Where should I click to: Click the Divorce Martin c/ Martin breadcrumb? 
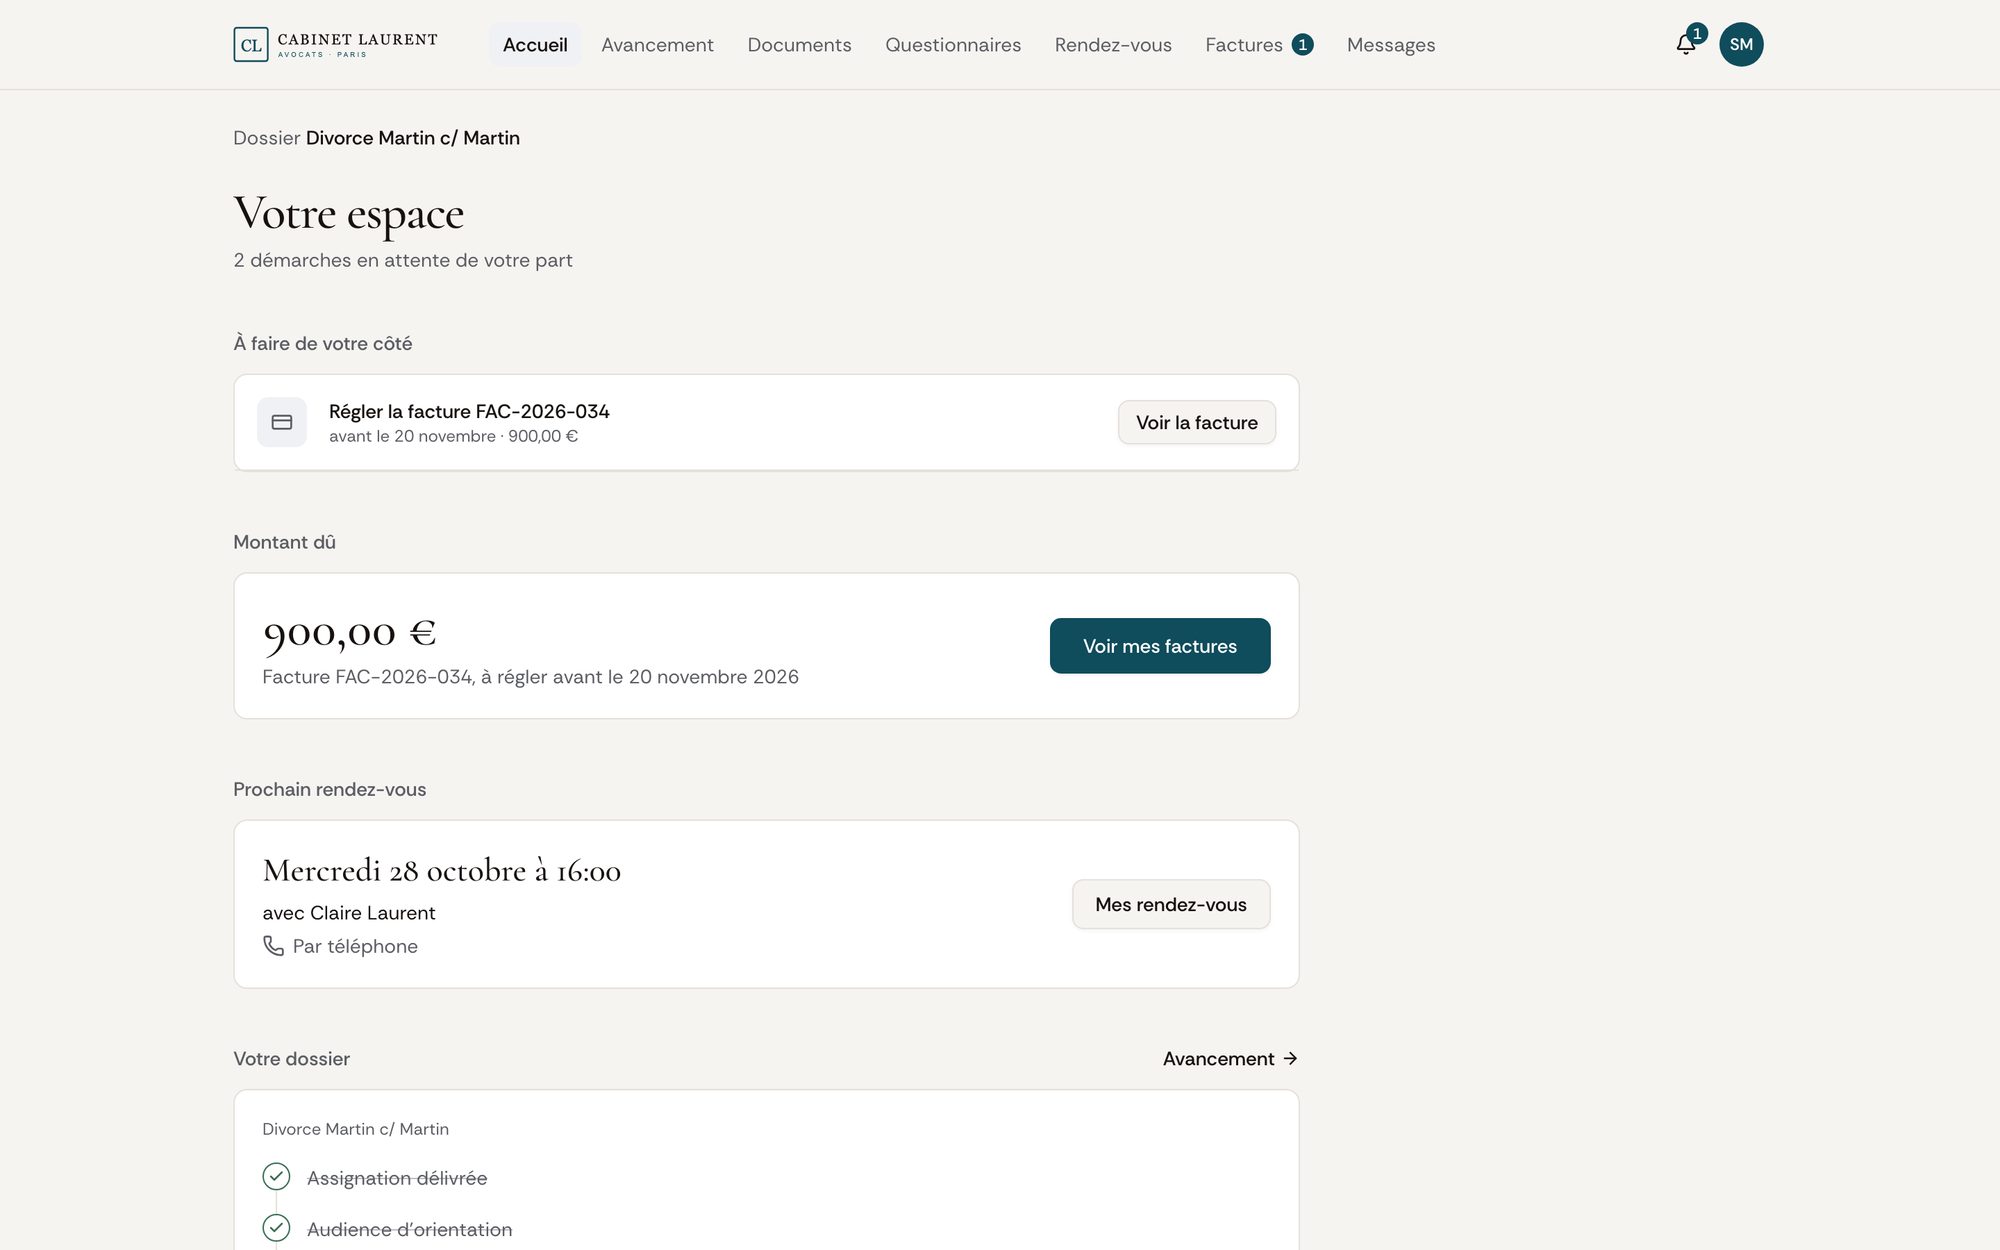coord(413,138)
